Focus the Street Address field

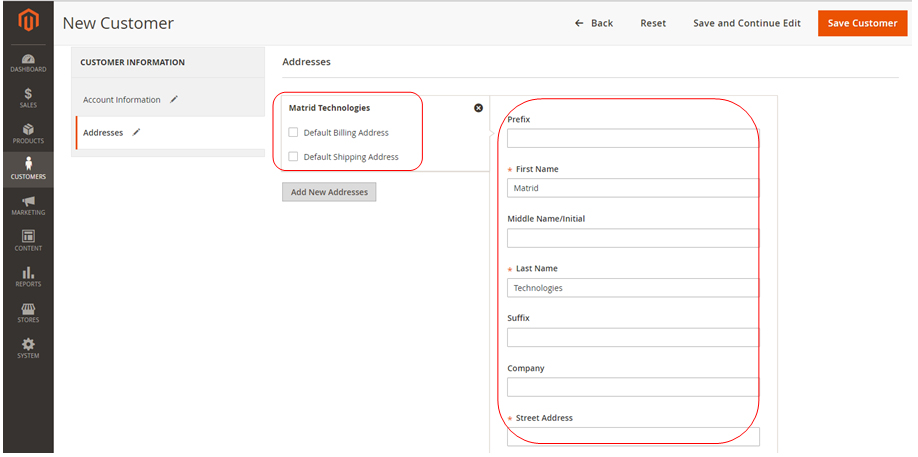[633, 437]
